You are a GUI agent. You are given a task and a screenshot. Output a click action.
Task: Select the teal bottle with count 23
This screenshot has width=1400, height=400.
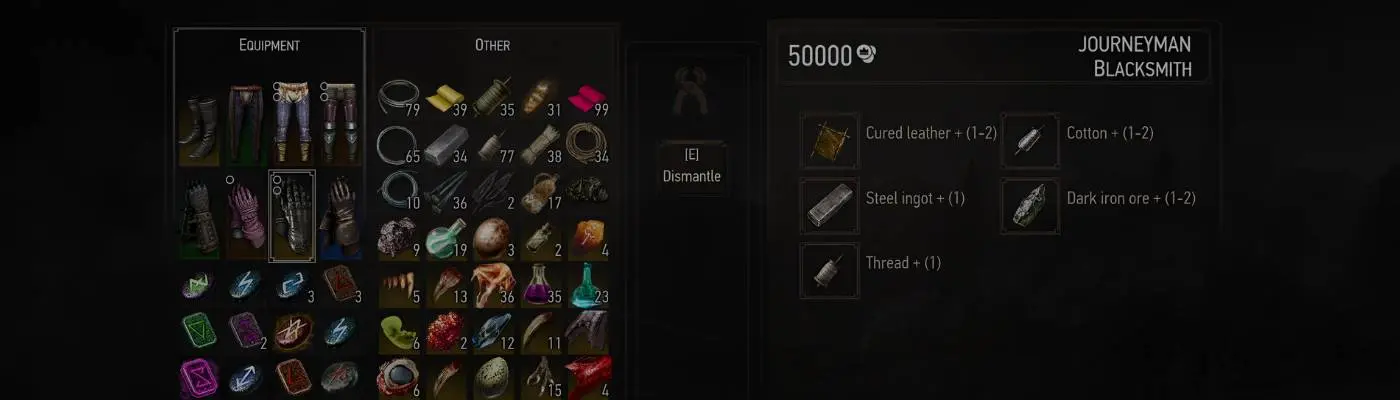tap(588, 285)
